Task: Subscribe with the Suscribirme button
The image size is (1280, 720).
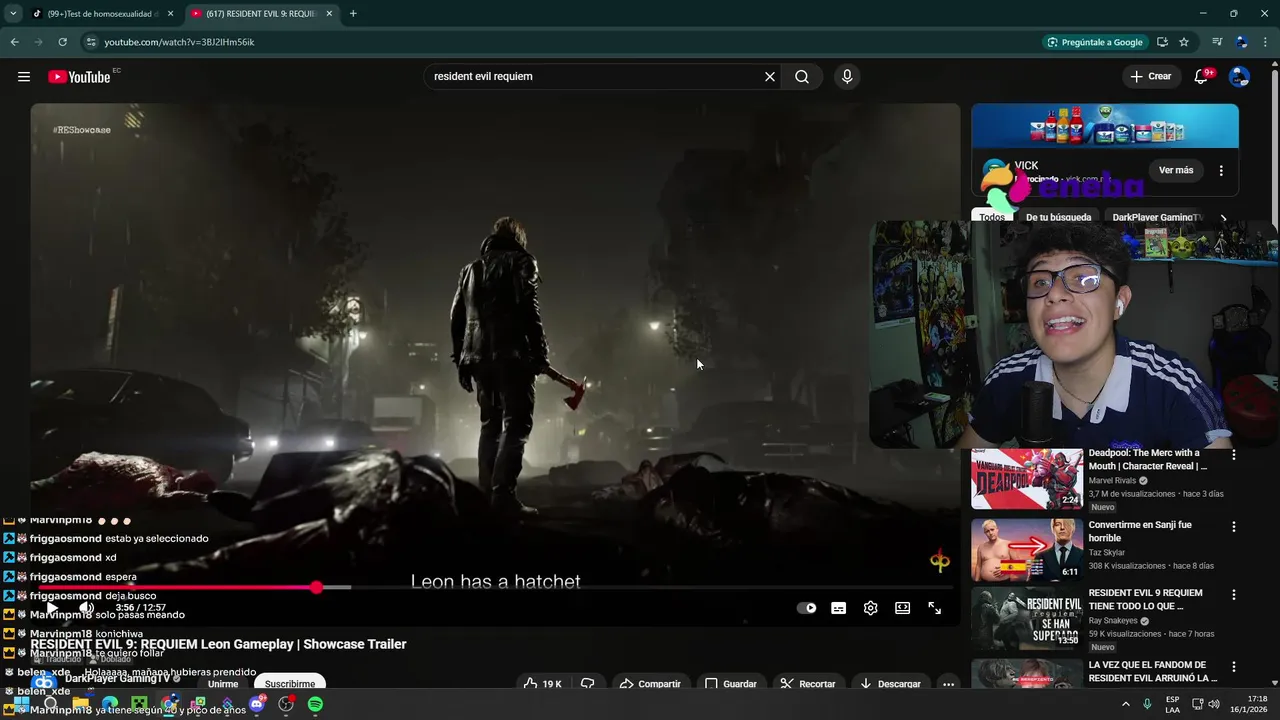Action: (290, 684)
